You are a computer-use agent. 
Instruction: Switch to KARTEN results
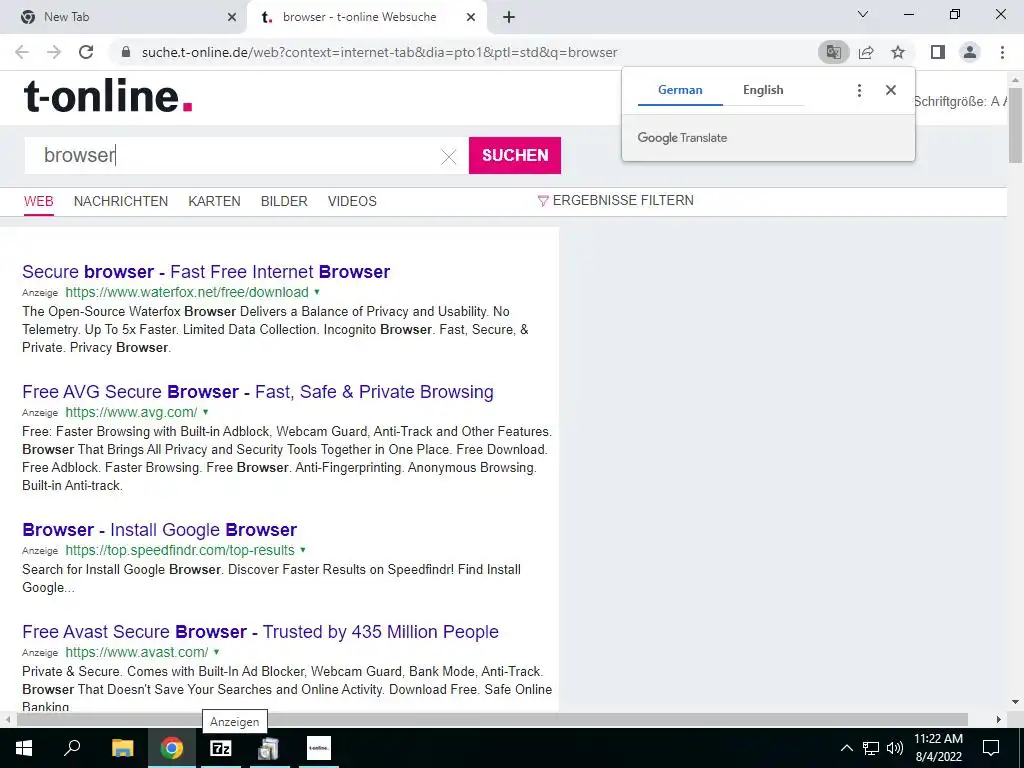214,201
